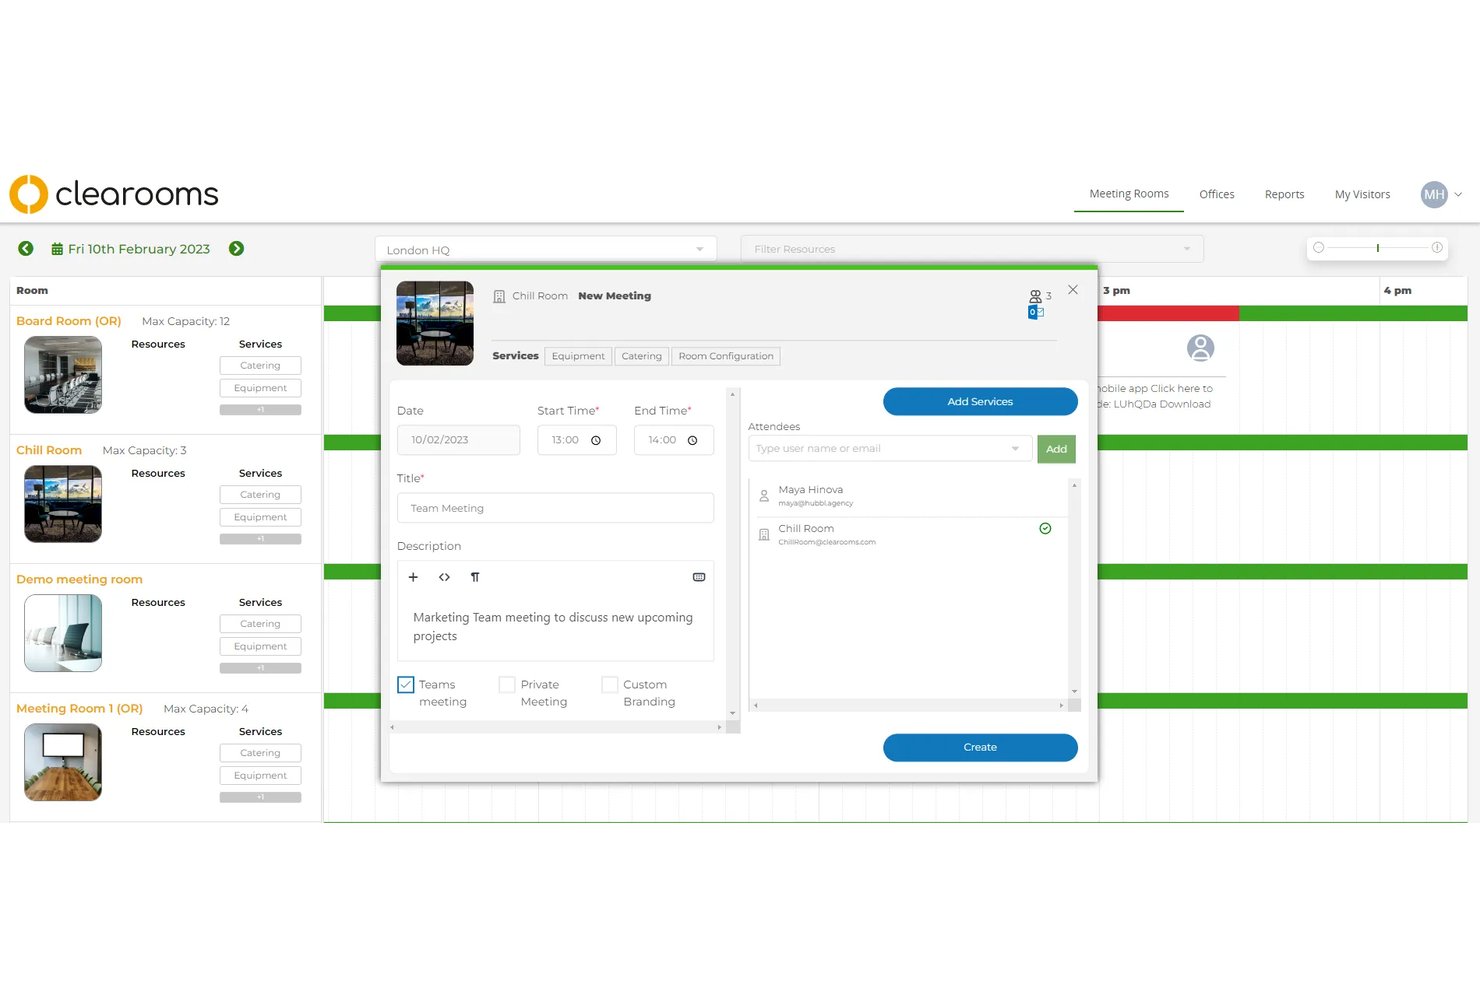Click the Chill Room photo in dialog header
1480x987 pixels.
[435, 323]
